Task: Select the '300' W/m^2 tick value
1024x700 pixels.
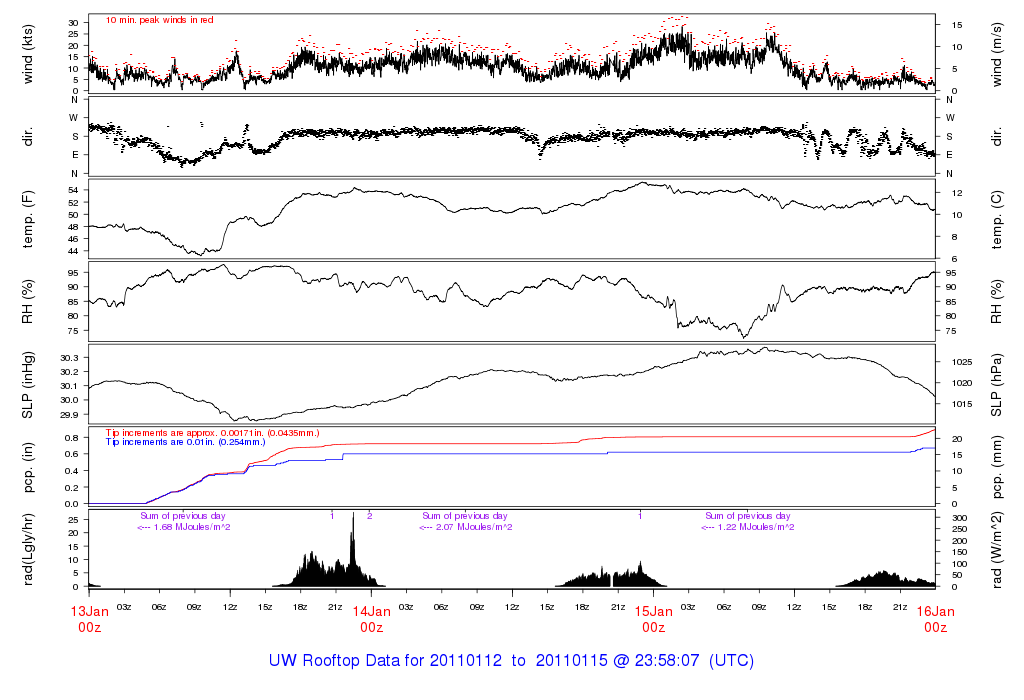Action: [959, 518]
